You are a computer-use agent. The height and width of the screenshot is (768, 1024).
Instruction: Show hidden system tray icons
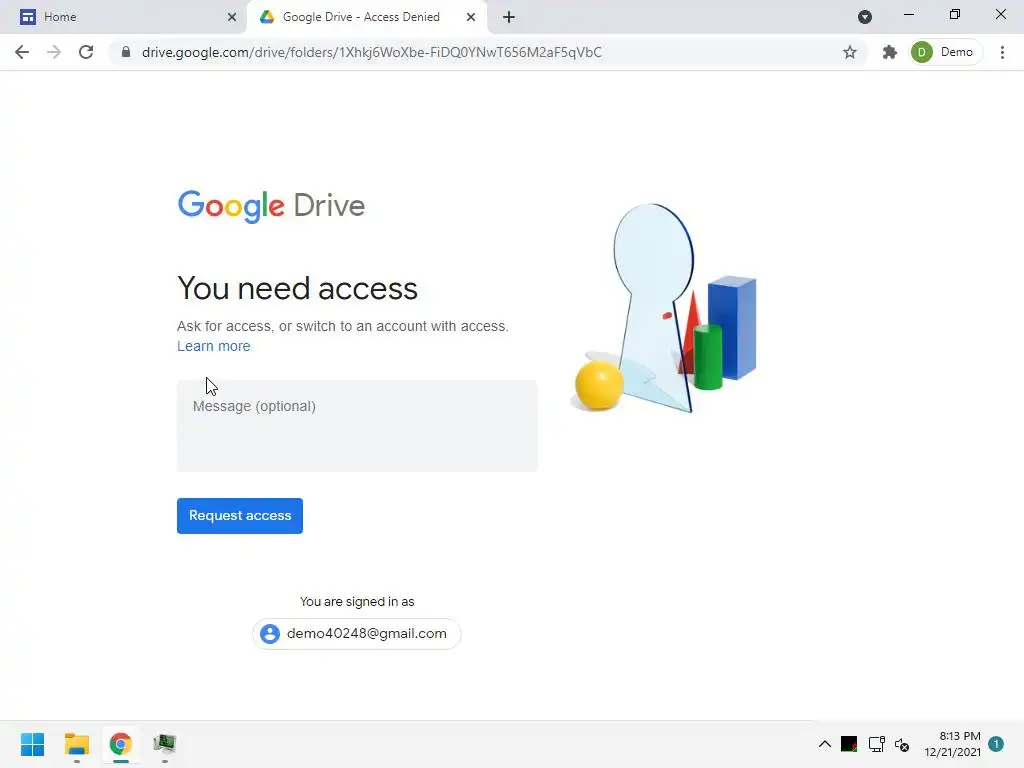825,744
